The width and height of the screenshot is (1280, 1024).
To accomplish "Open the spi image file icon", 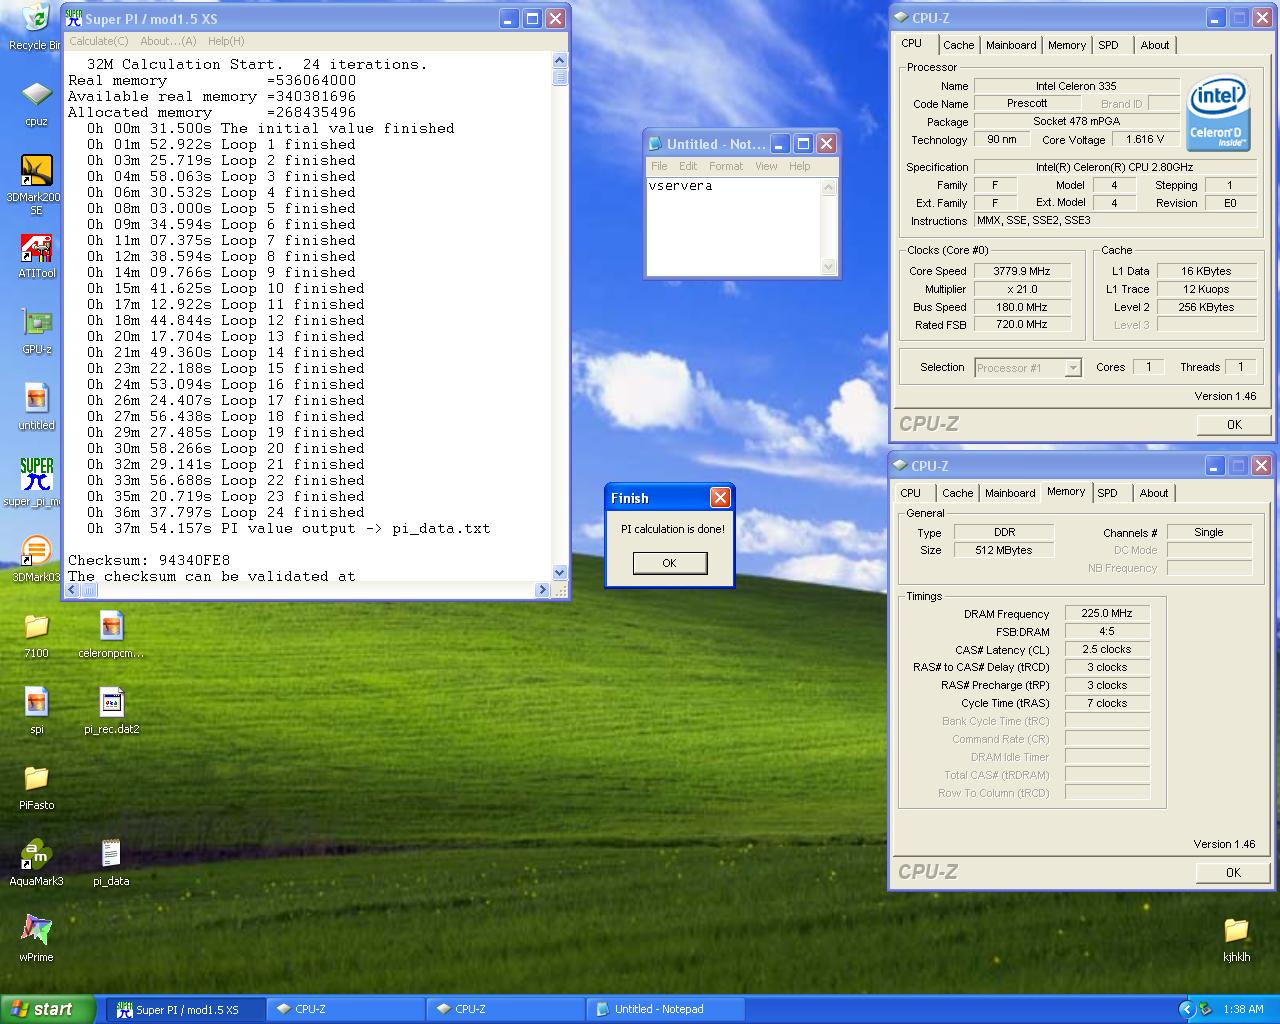I will coord(36,703).
